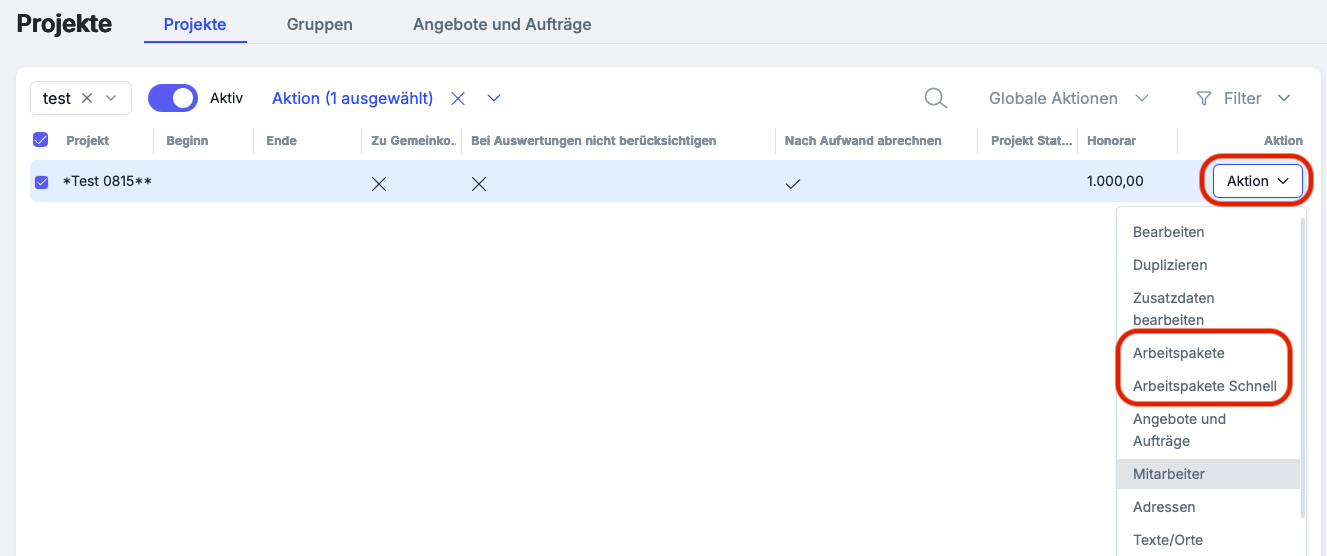This screenshot has height=556, width=1327.
Task: Click the action menu vertical scrollbar
Action: [x=1303, y=360]
